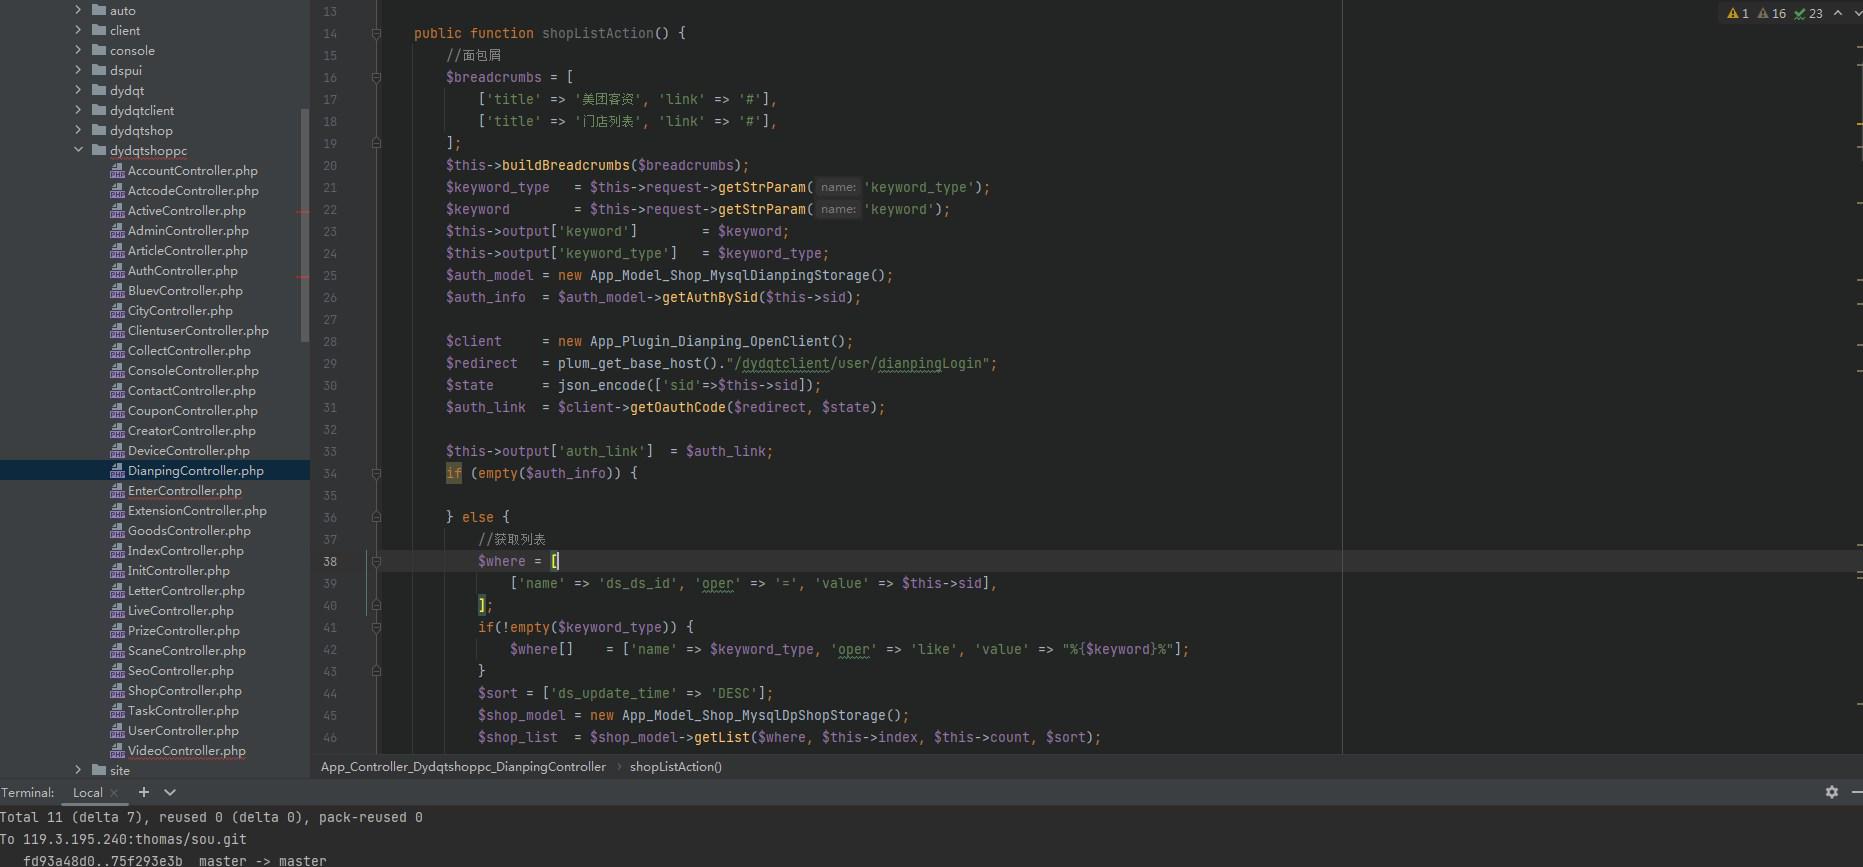Viewport: 1863px width, 867px height.
Task: Click terminal text 'thomas/sou.git'
Action: tap(191, 840)
